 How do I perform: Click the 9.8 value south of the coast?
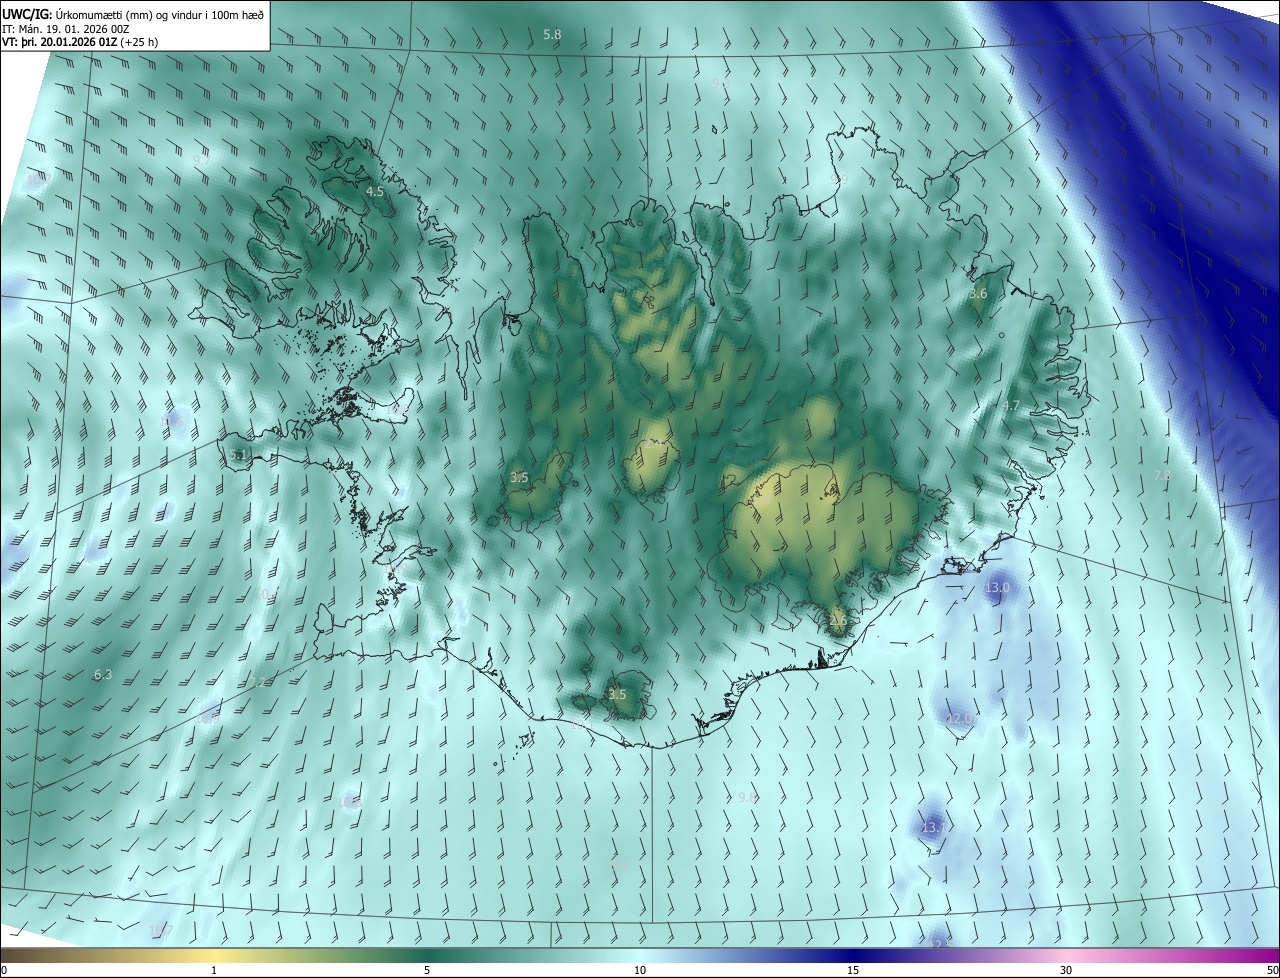[x=747, y=797]
